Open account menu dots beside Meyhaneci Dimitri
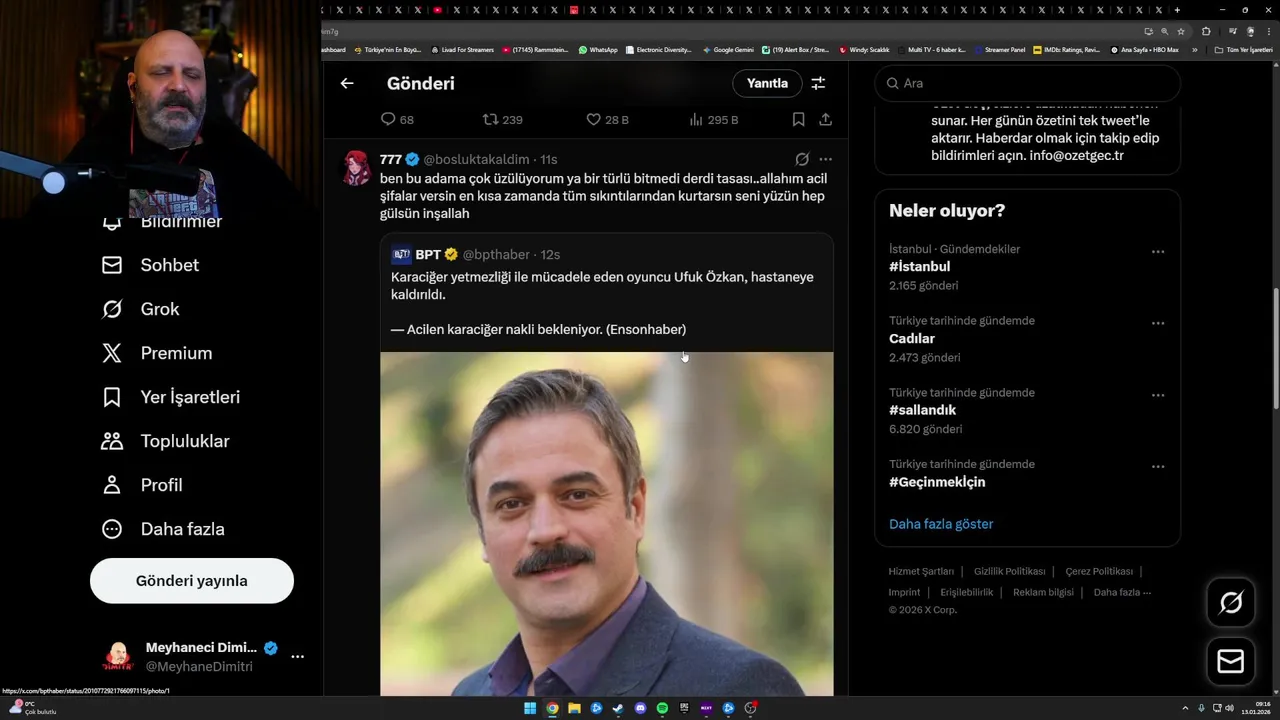 pos(297,657)
